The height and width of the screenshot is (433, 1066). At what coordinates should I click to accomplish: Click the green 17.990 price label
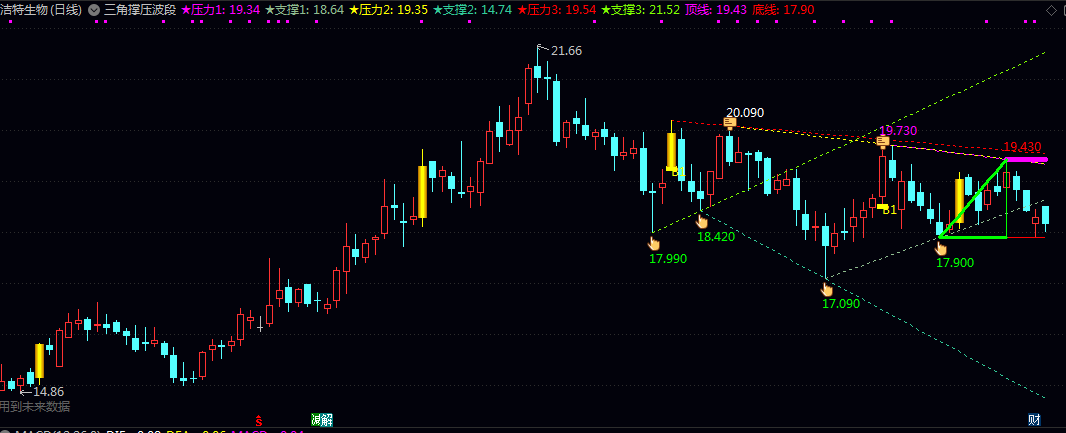(x=668, y=258)
